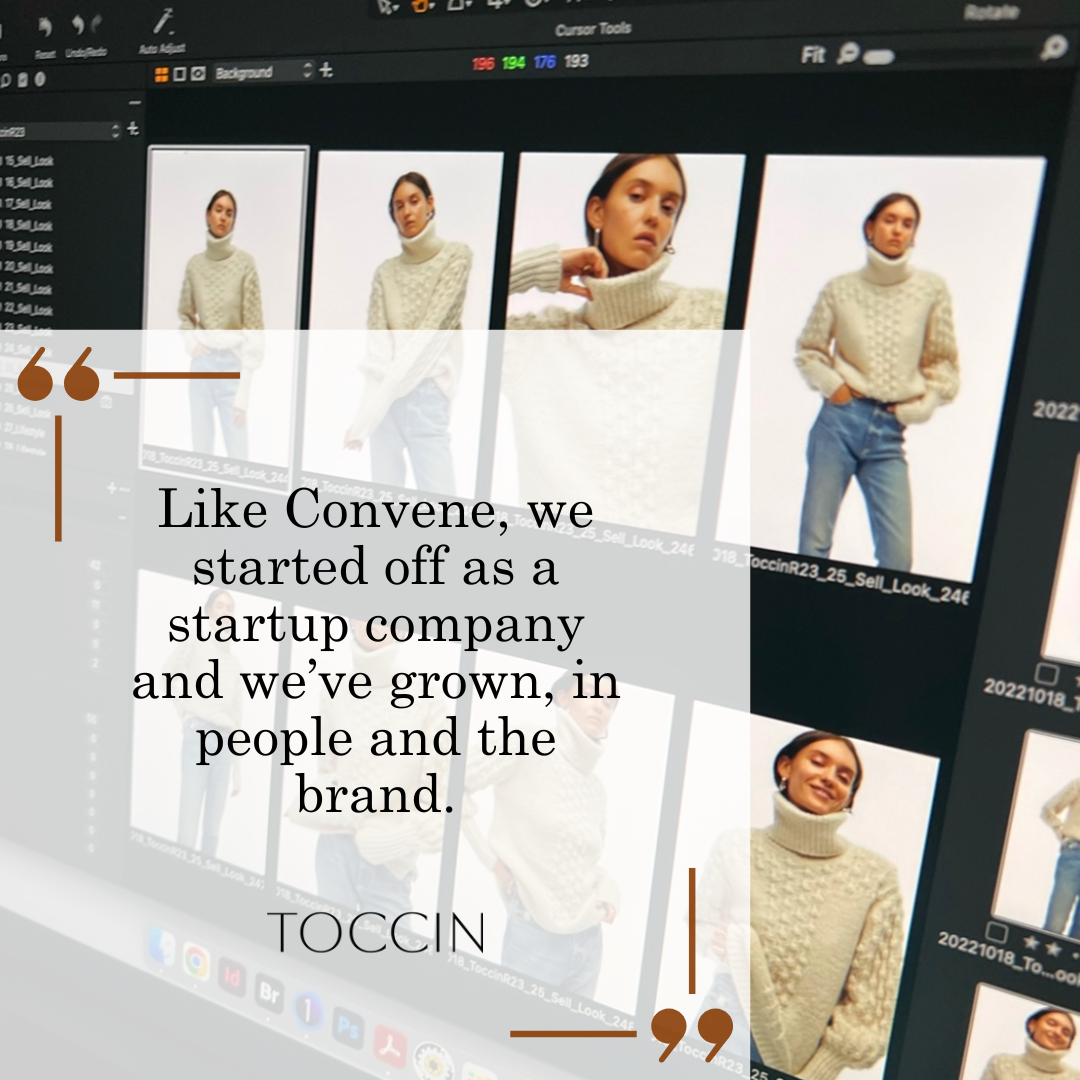Select the first highlighted full-body thumbnail
This screenshot has height=1080, width=1080.
click(x=224, y=307)
